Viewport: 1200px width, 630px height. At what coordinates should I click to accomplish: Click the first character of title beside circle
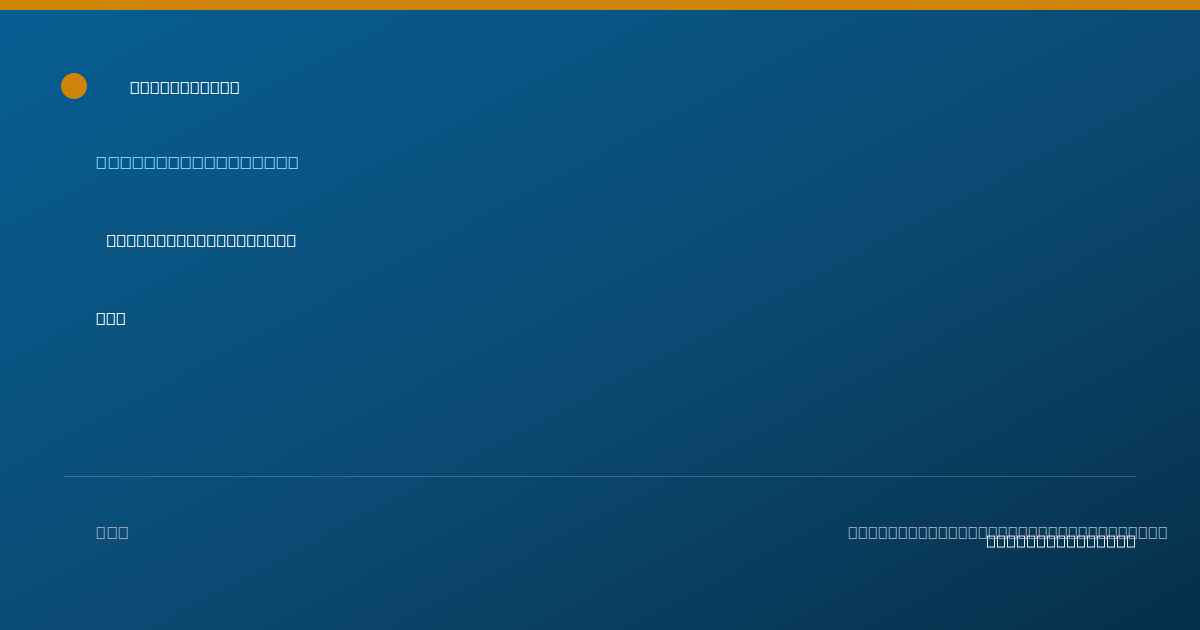[135, 87]
